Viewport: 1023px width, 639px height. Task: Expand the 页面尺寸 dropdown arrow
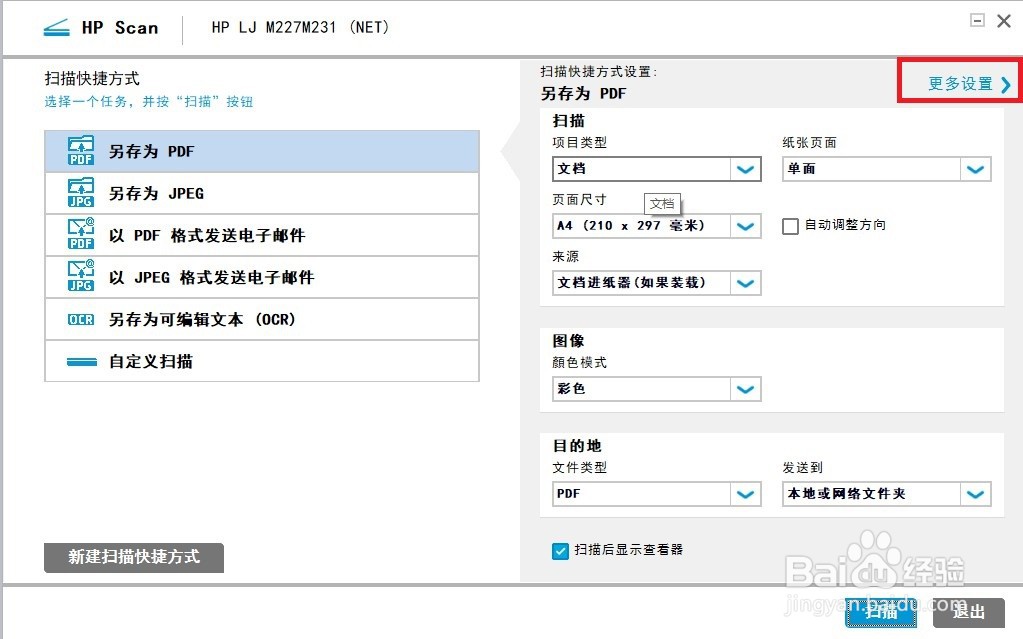click(x=745, y=226)
